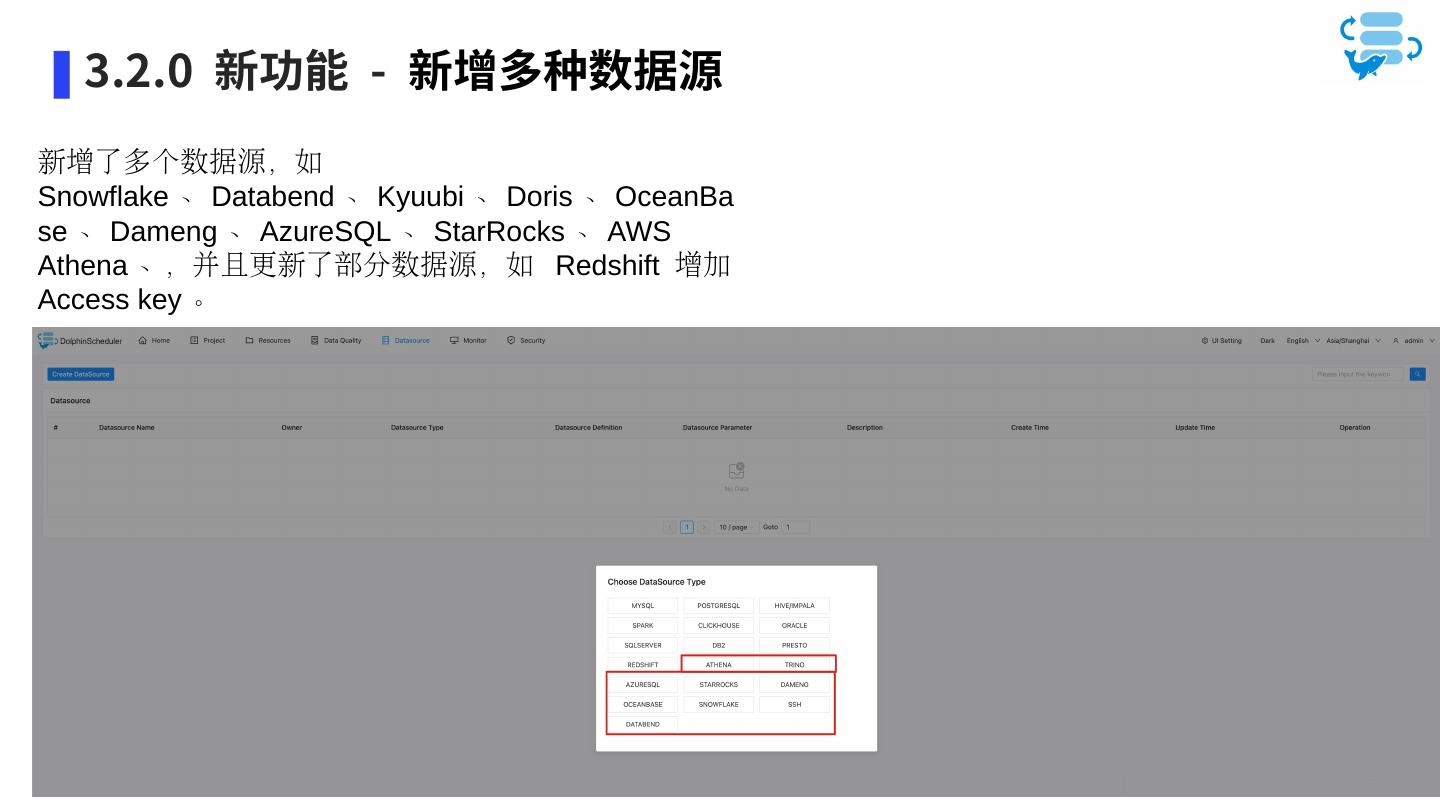
Task: Click the UI Setting gear icon
Action: (x=1205, y=341)
